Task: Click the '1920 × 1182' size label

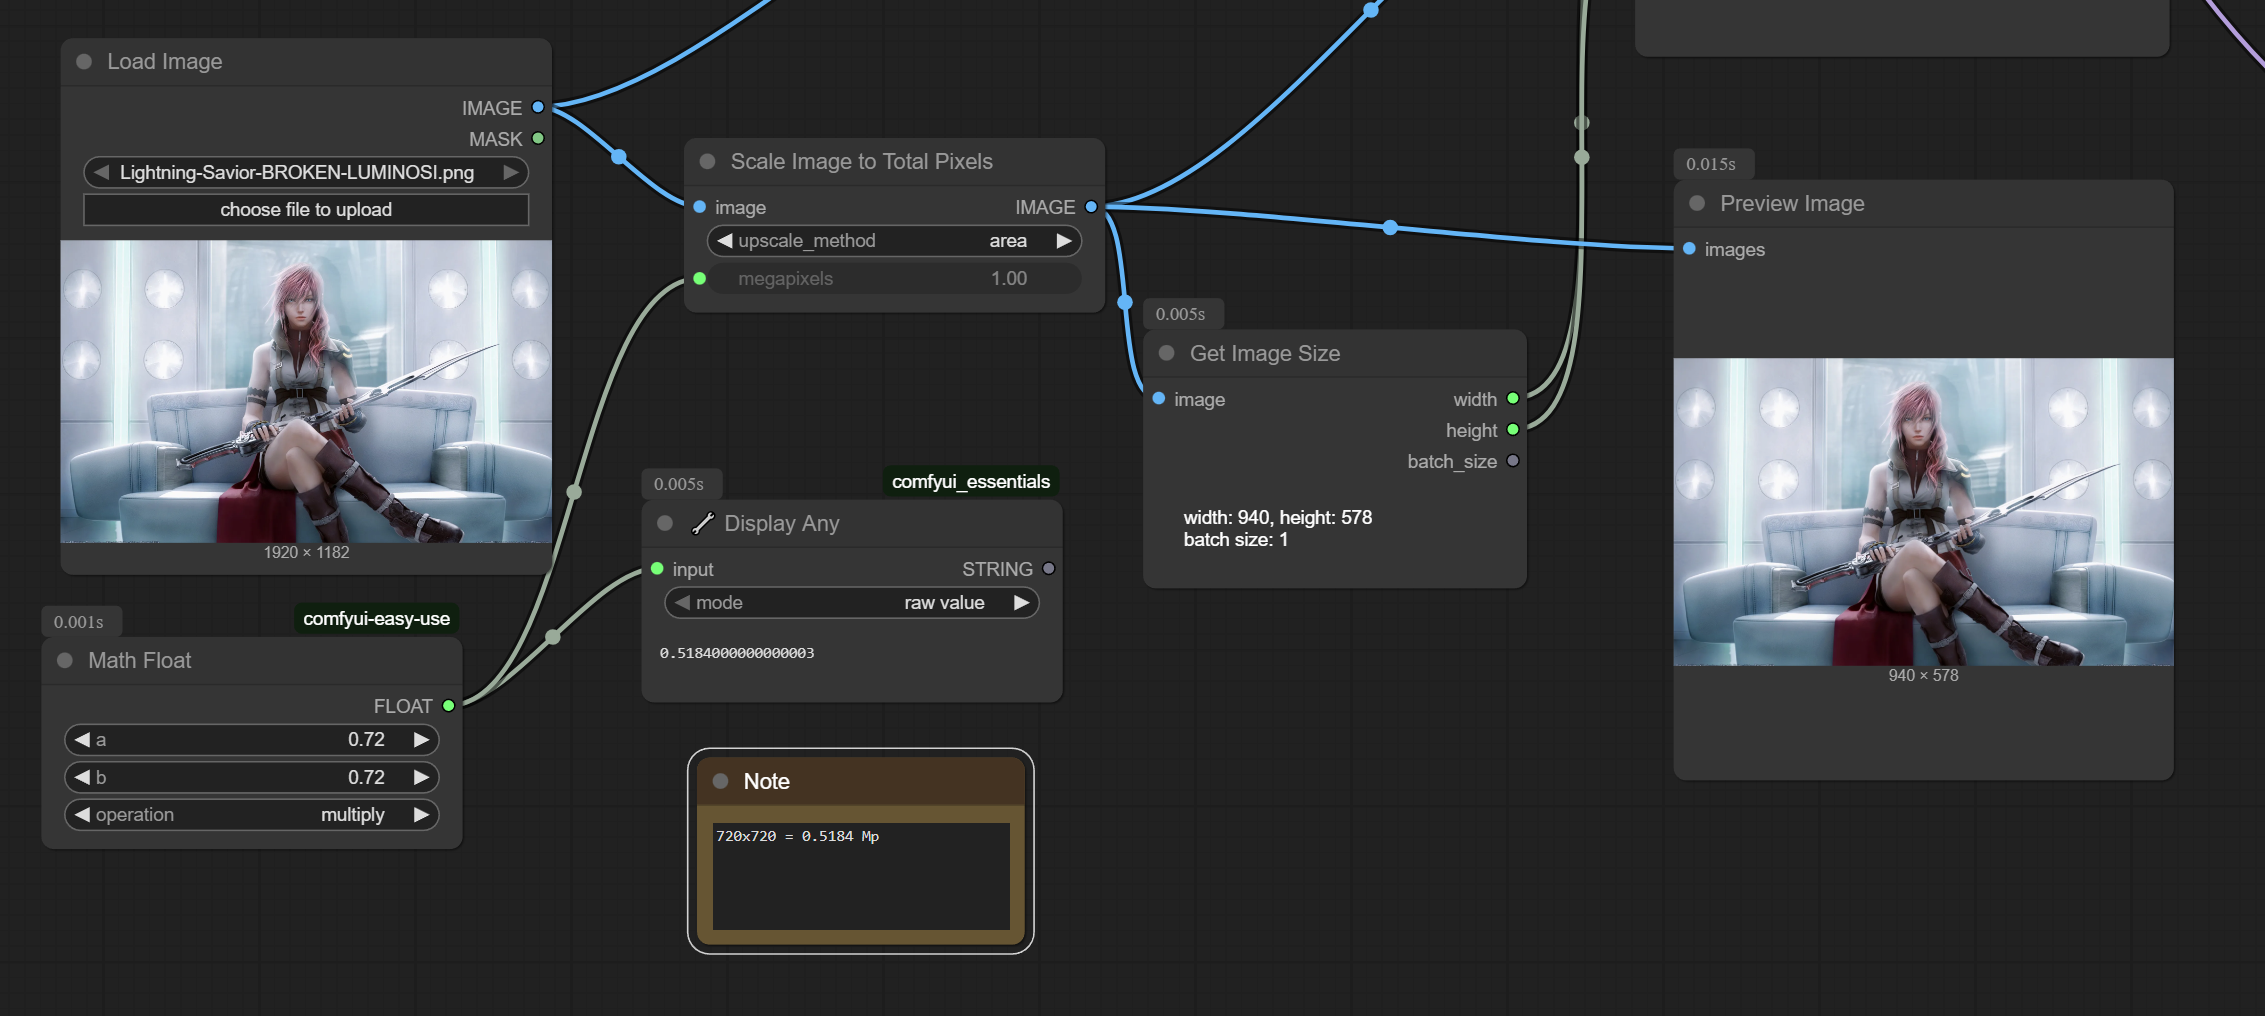Action: coord(306,553)
